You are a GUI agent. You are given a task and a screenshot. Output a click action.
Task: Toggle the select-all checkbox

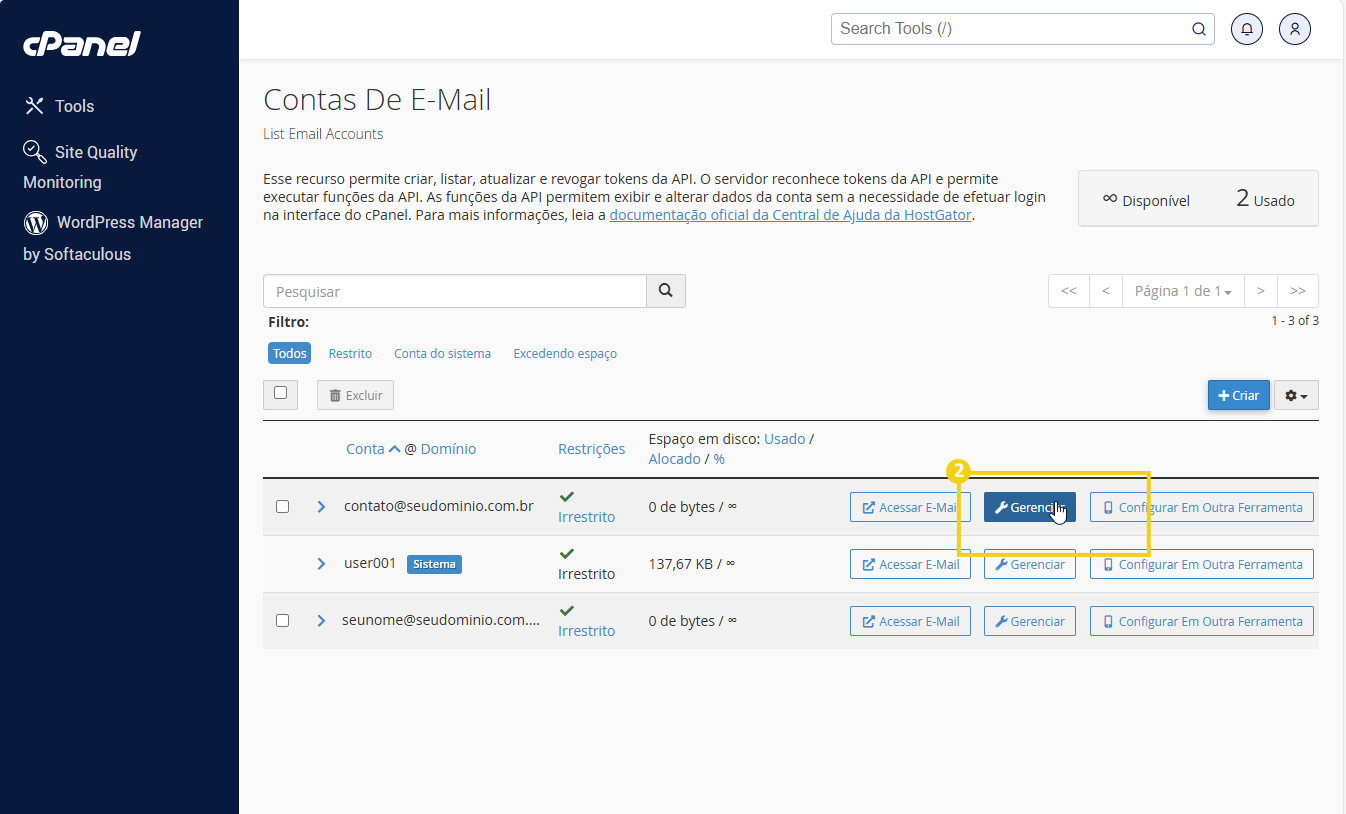point(280,393)
